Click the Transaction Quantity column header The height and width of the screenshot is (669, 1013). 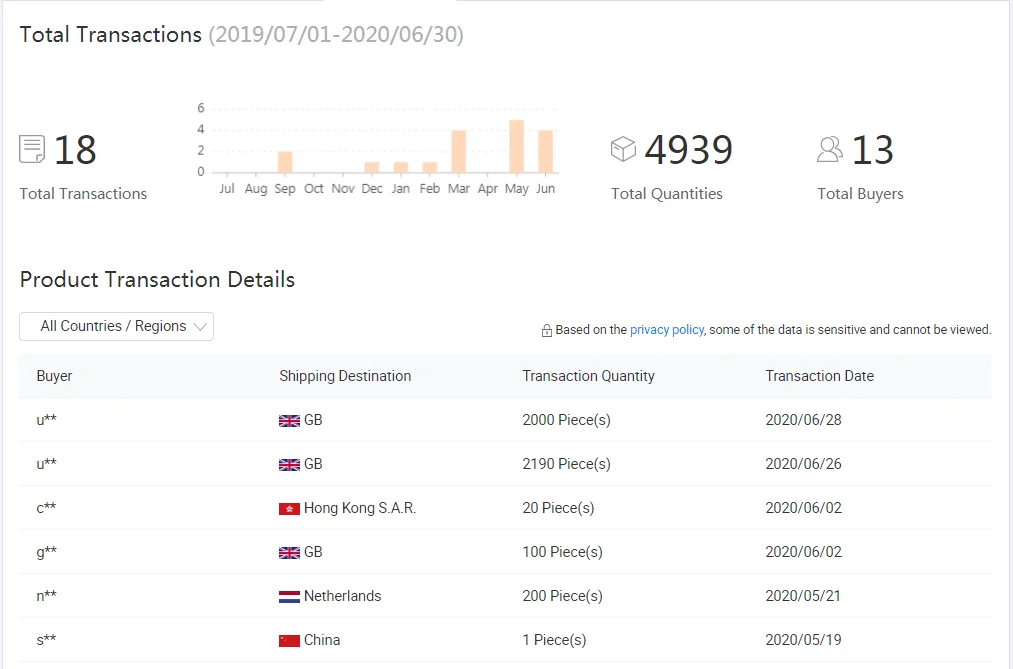point(588,376)
